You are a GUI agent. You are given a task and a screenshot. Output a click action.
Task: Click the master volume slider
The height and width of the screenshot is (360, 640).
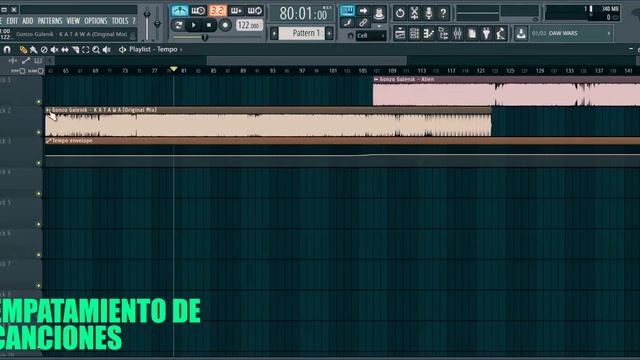coord(147,23)
